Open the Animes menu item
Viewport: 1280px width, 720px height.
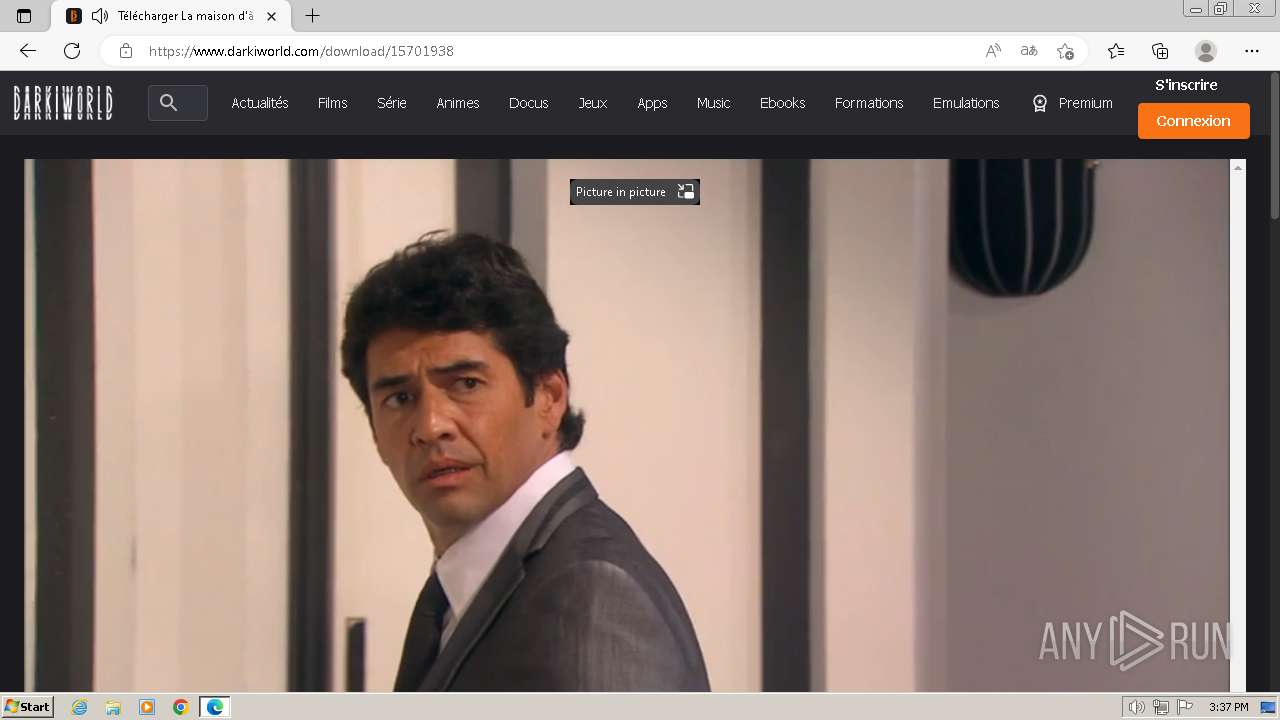[x=458, y=103]
